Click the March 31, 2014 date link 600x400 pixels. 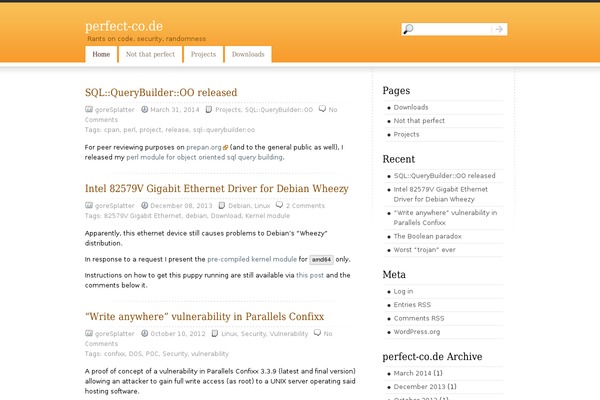point(175,109)
